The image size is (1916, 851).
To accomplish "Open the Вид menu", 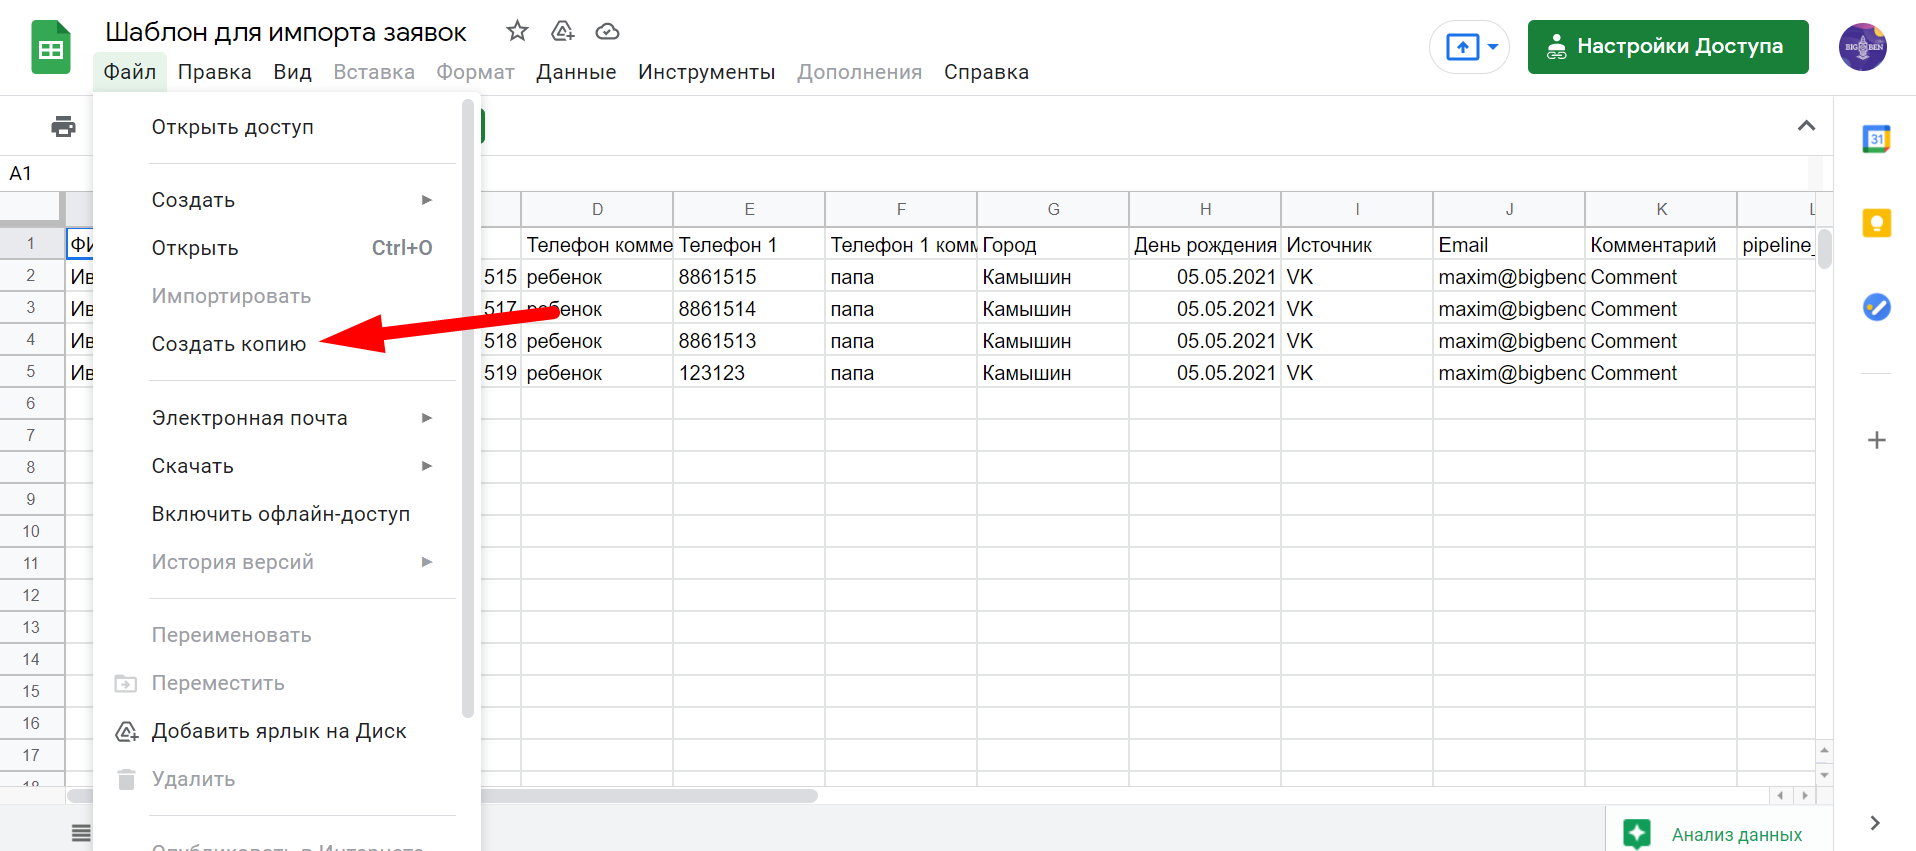I will (293, 72).
